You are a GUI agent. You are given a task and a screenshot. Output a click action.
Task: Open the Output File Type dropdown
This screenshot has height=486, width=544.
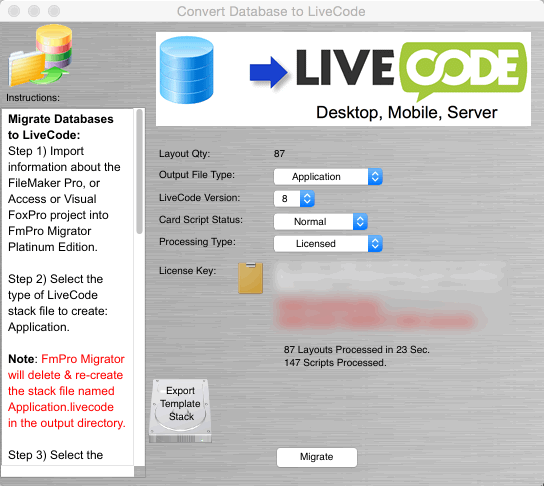tap(328, 177)
